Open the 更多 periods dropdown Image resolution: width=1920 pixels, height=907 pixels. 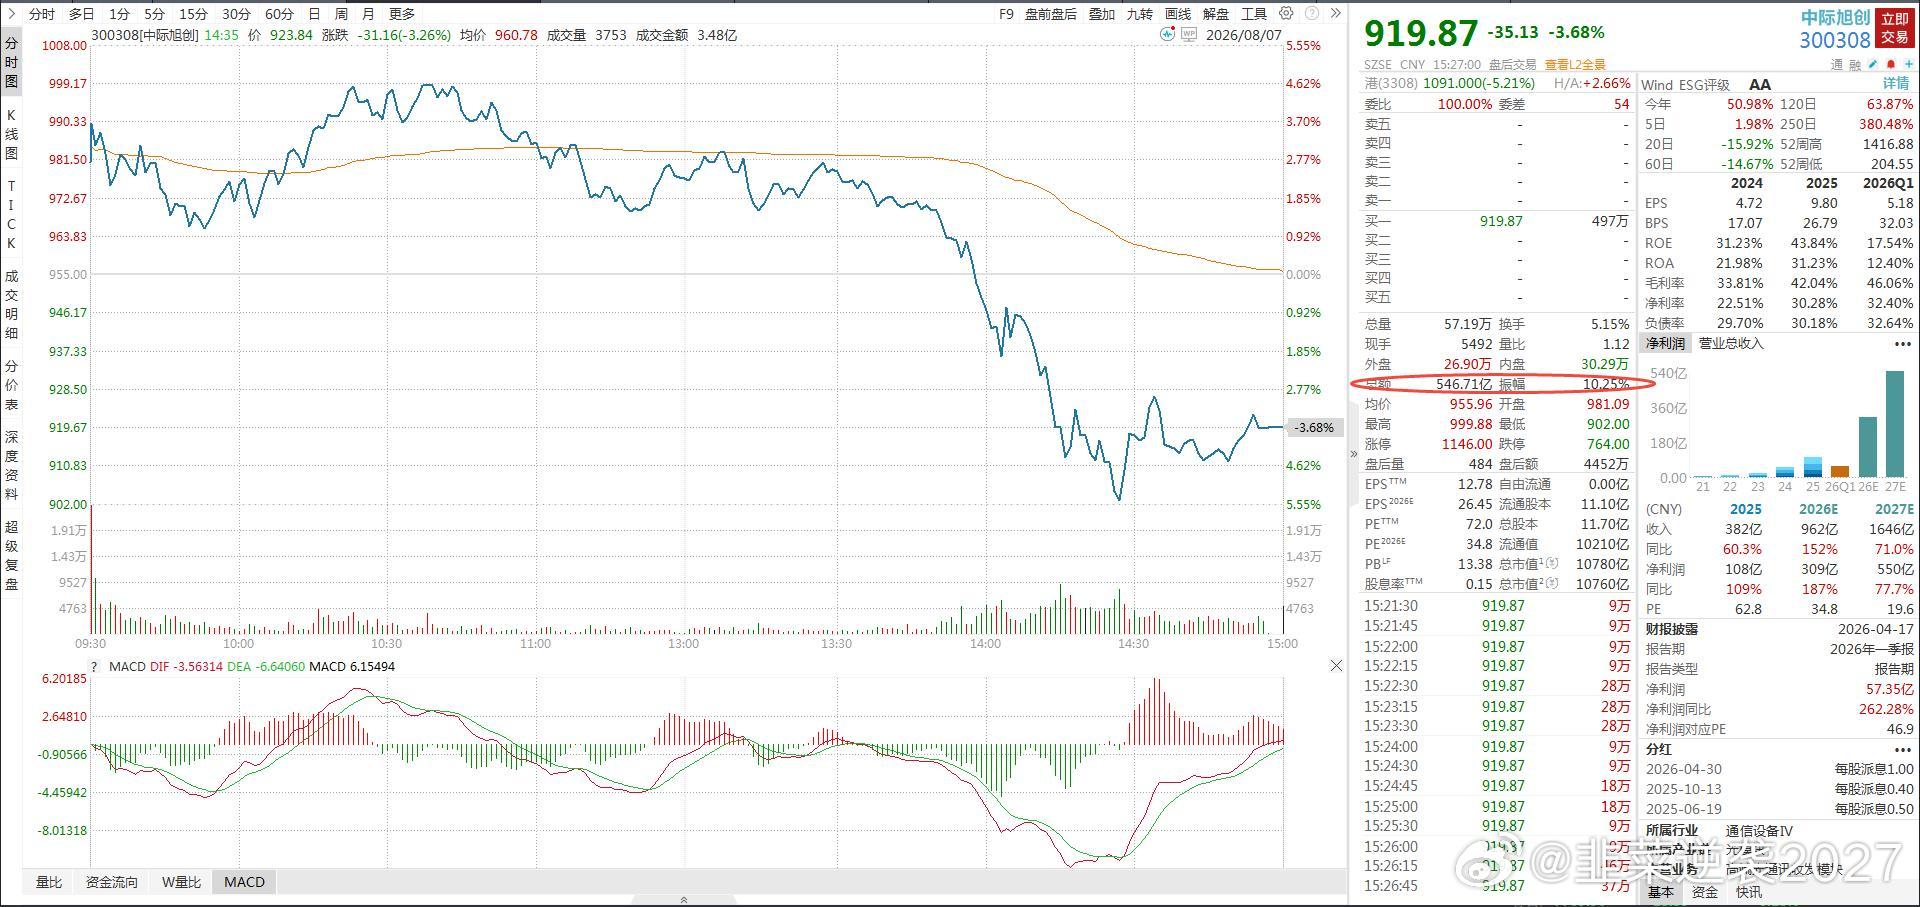click(x=402, y=14)
